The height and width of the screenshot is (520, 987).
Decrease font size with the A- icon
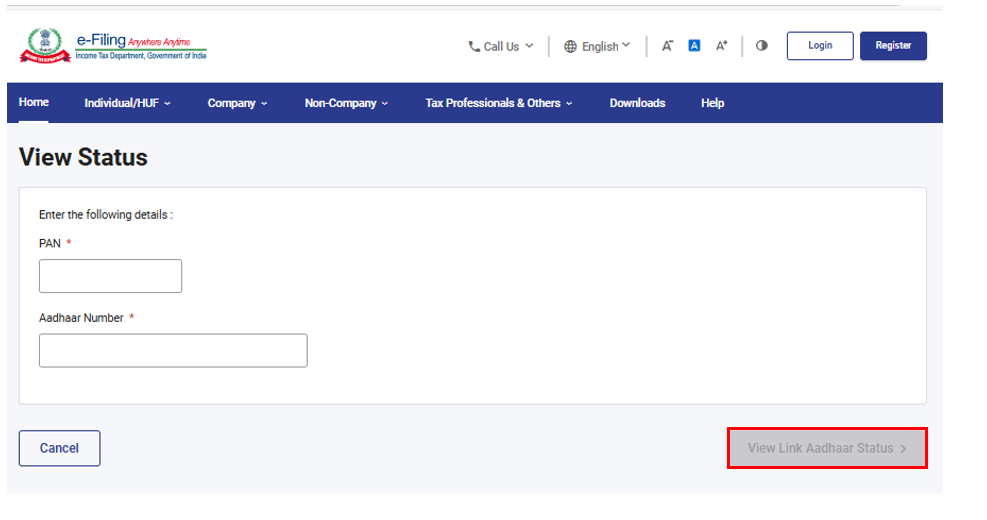click(667, 46)
